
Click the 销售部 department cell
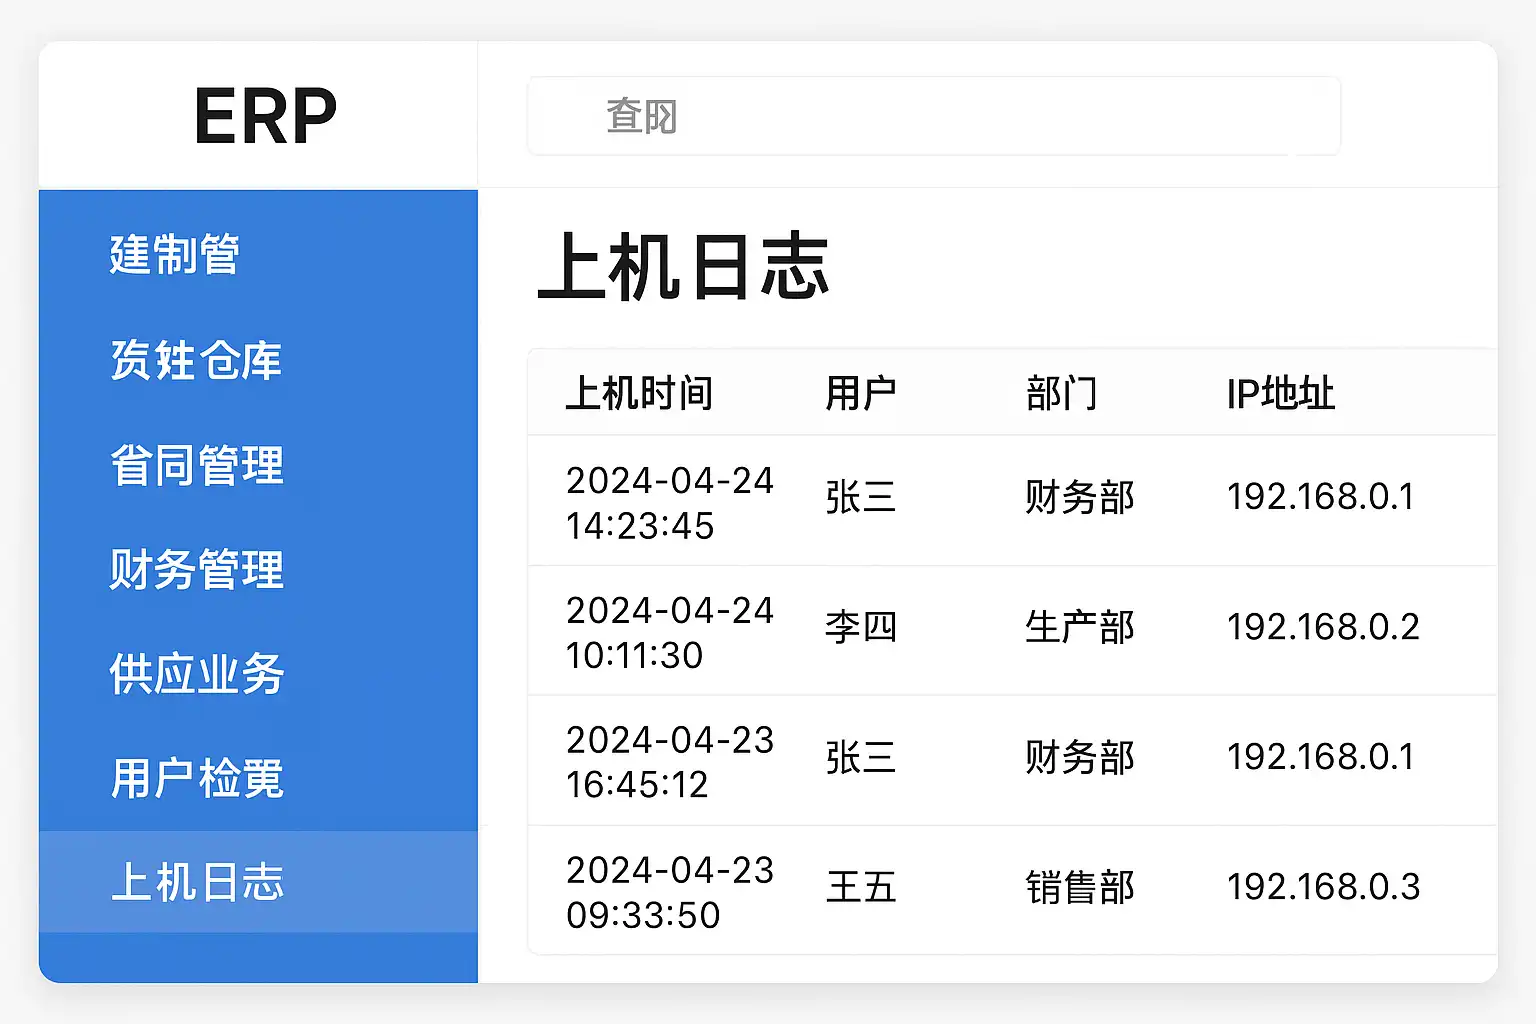click(1080, 887)
